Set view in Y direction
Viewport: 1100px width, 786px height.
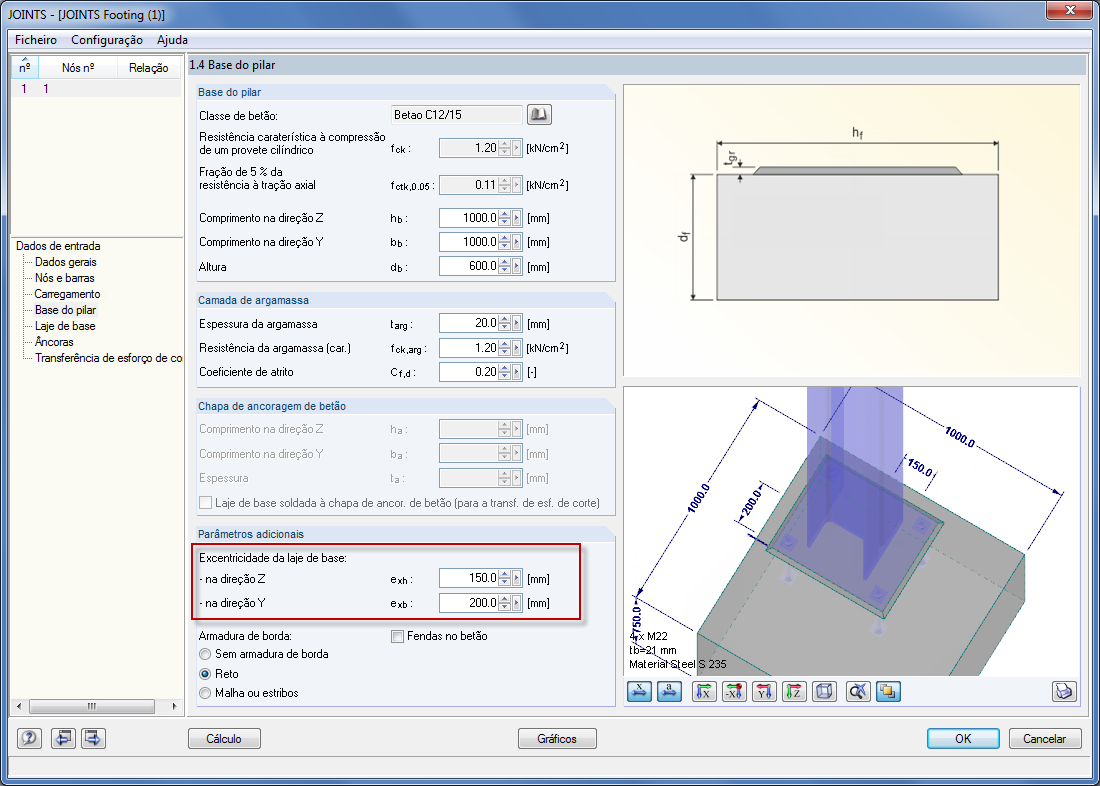click(x=765, y=692)
